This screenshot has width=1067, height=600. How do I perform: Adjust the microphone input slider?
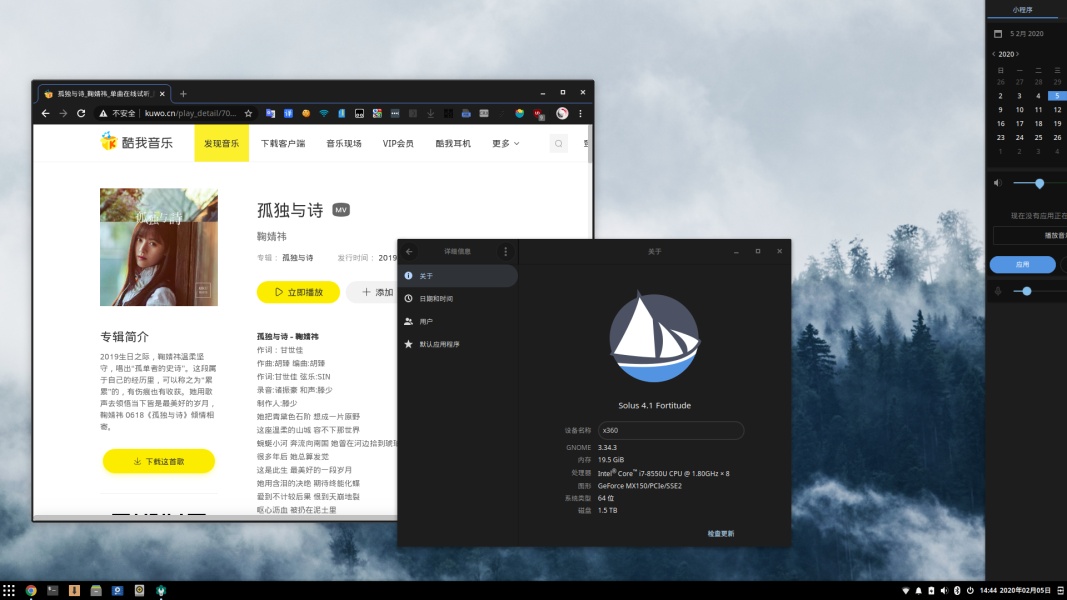[1027, 291]
